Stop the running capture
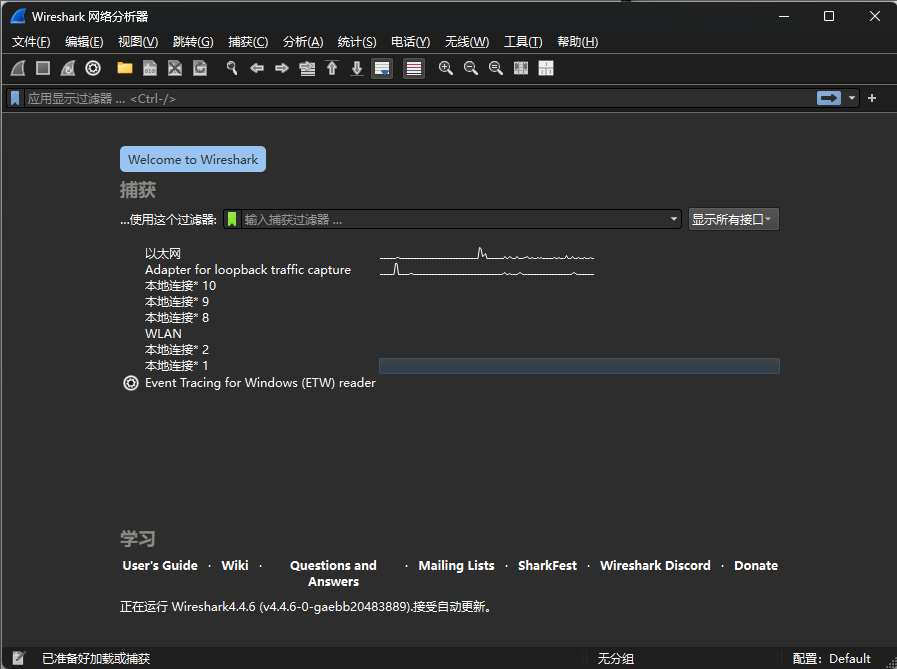The image size is (897, 669). tap(43, 69)
